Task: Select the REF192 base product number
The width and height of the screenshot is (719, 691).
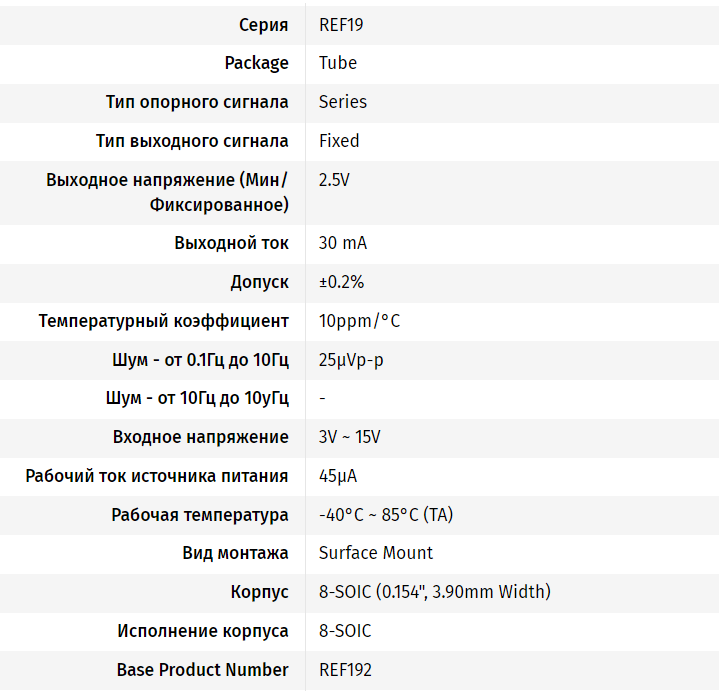Action: tap(345, 670)
